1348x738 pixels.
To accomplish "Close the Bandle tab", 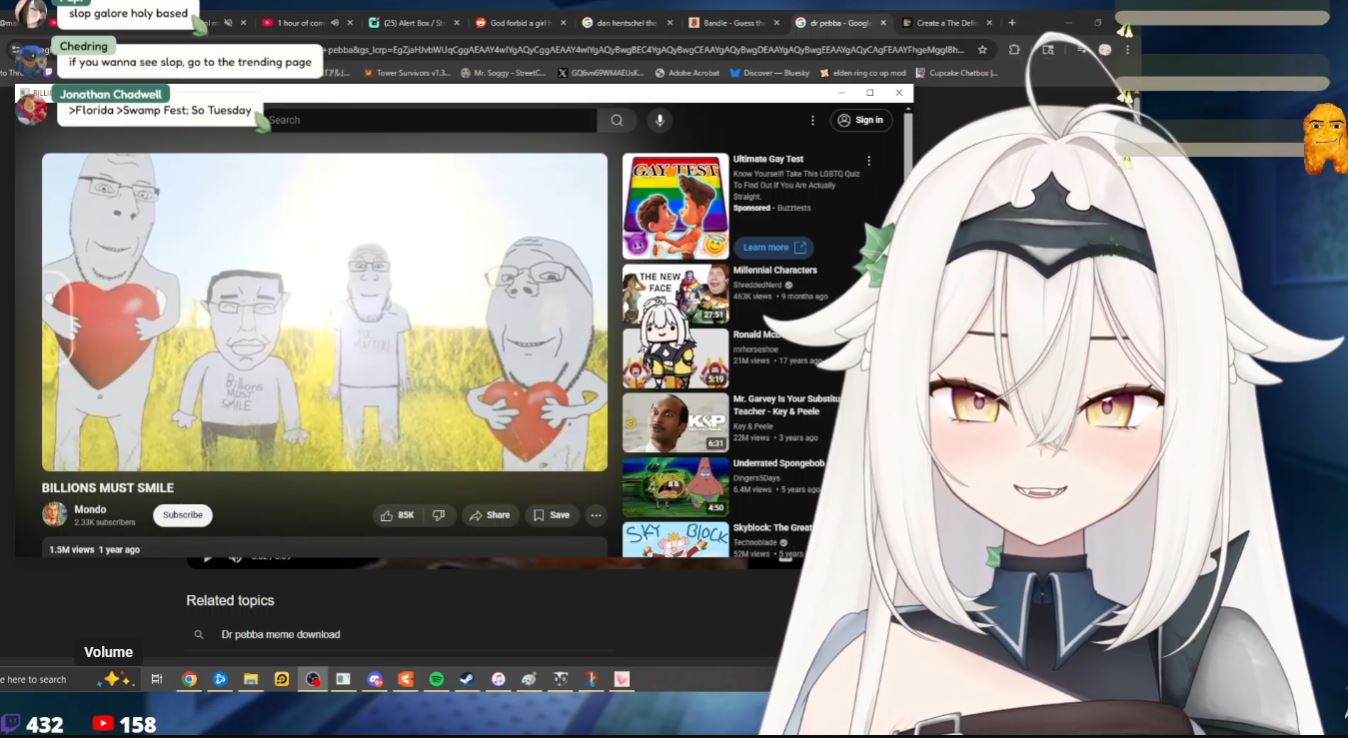I will (776, 22).
